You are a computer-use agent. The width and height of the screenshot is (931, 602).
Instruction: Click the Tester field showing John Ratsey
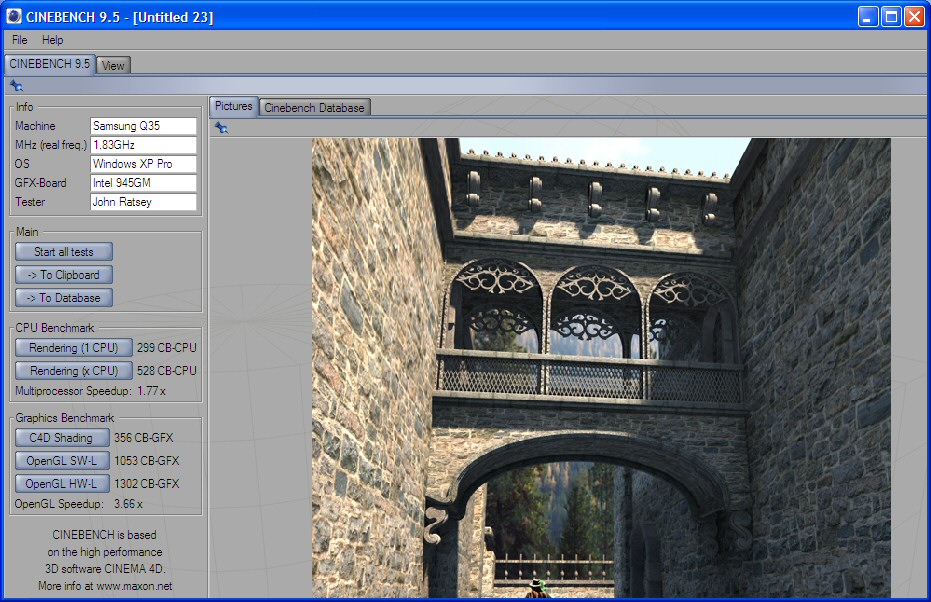pos(143,202)
